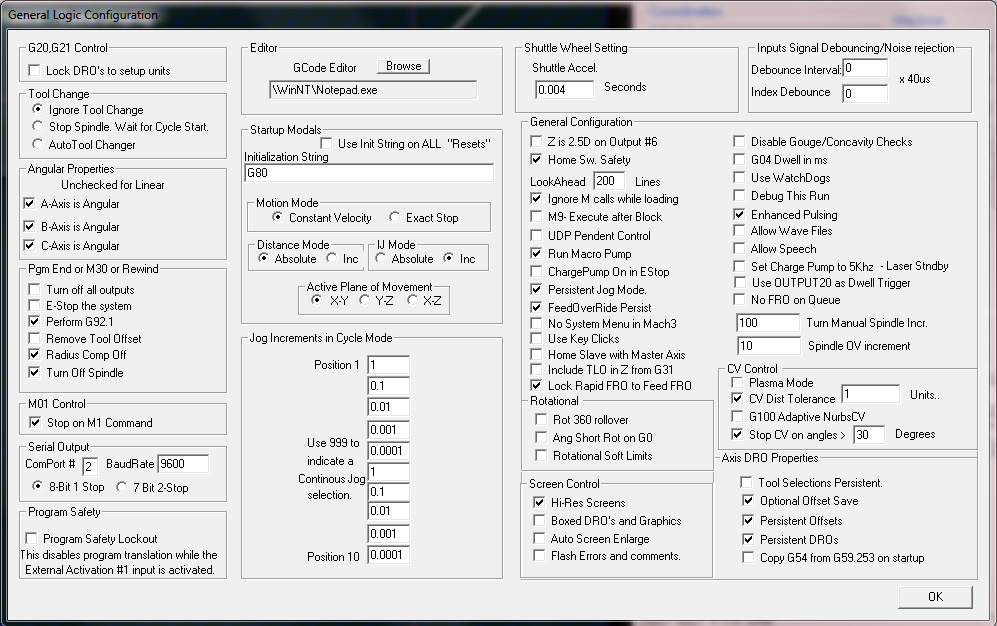Click the Browse button for GCode Editor
This screenshot has width=997, height=626.
pos(404,66)
